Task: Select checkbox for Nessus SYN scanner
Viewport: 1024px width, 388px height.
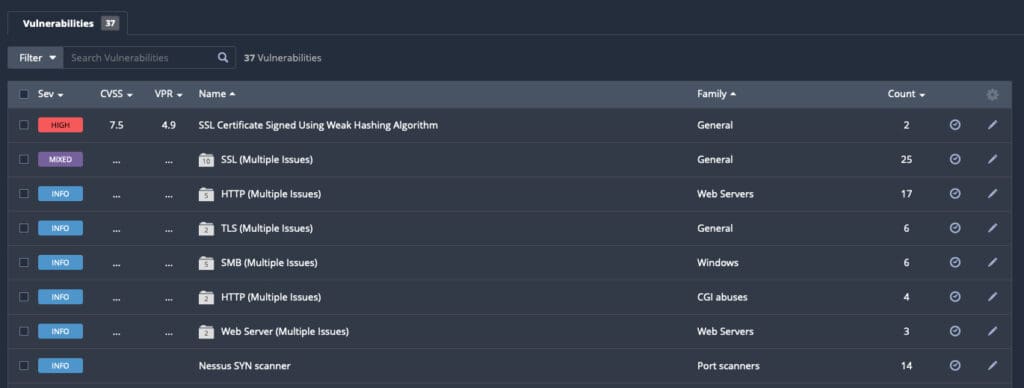Action: pos(24,366)
